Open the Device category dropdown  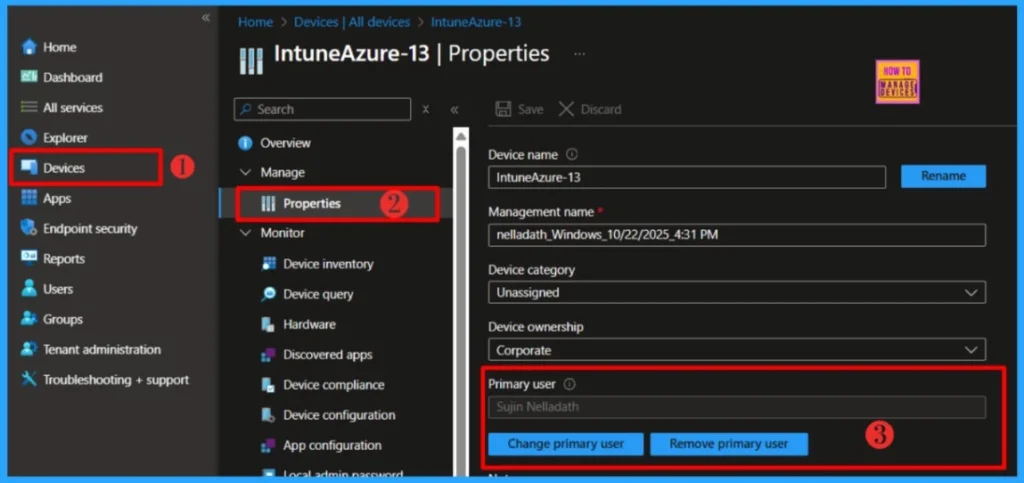pyautogui.click(x=737, y=292)
